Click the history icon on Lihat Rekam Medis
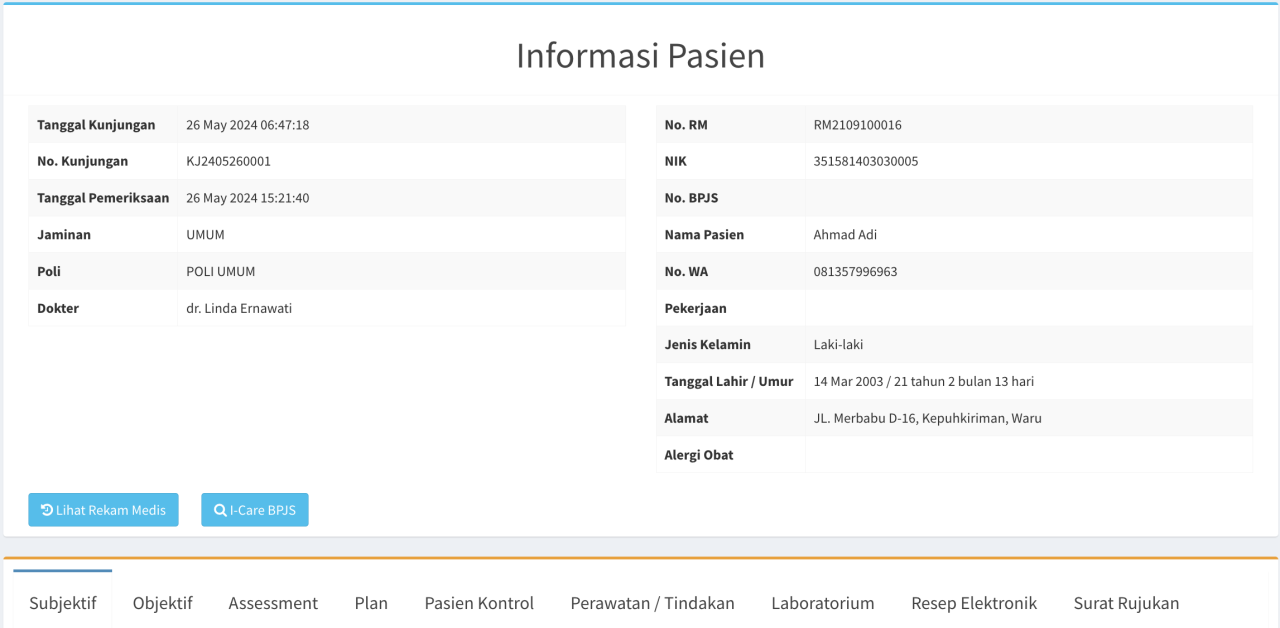This screenshot has width=1280, height=628. coord(47,510)
